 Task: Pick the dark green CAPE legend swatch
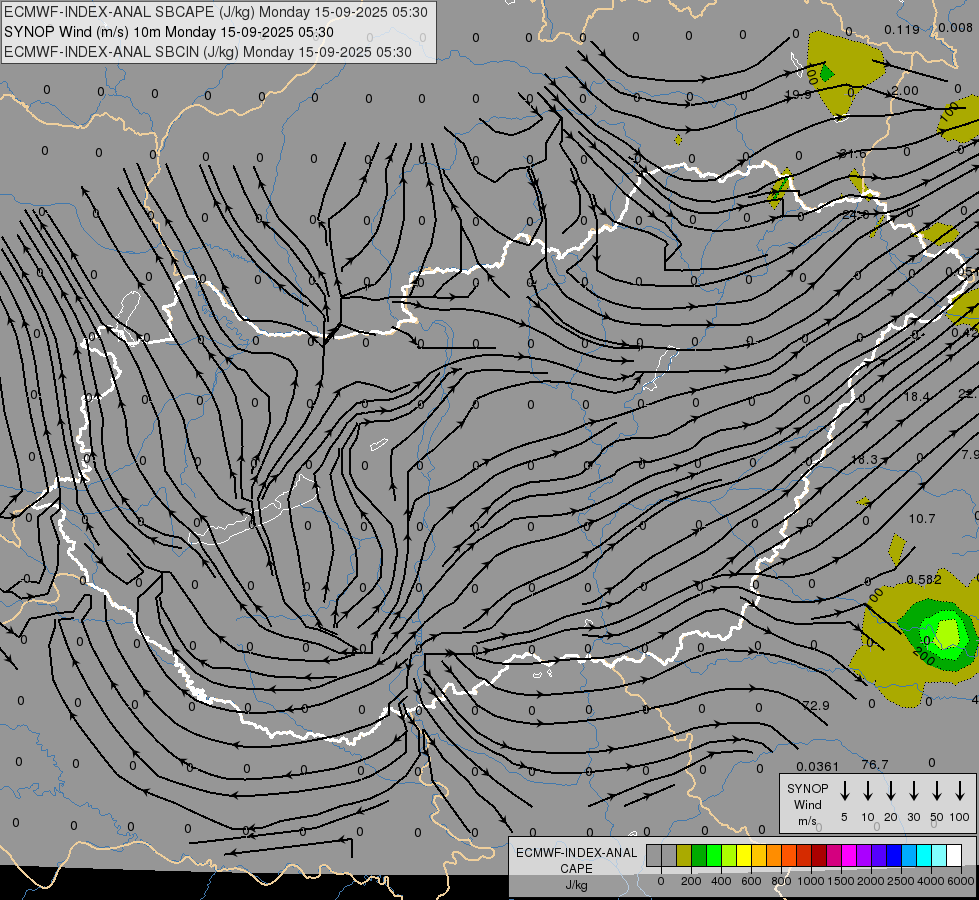pos(699,856)
